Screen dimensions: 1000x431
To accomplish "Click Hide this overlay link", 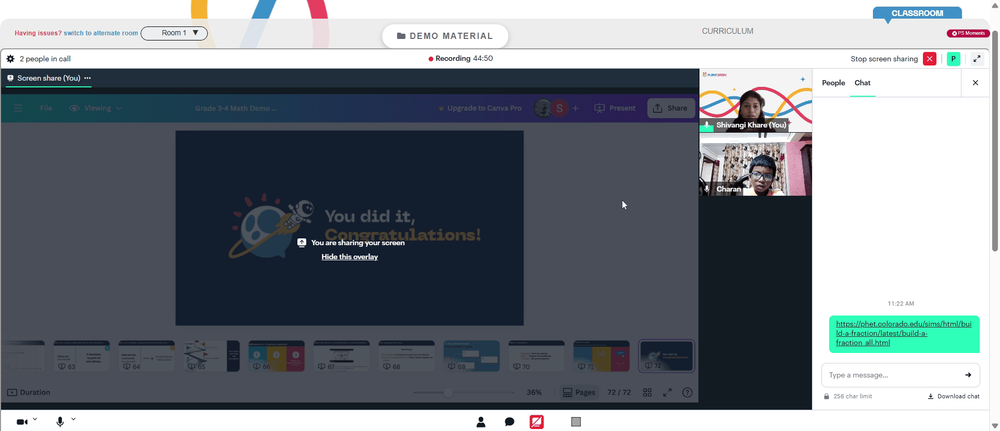I will tap(349, 257).
